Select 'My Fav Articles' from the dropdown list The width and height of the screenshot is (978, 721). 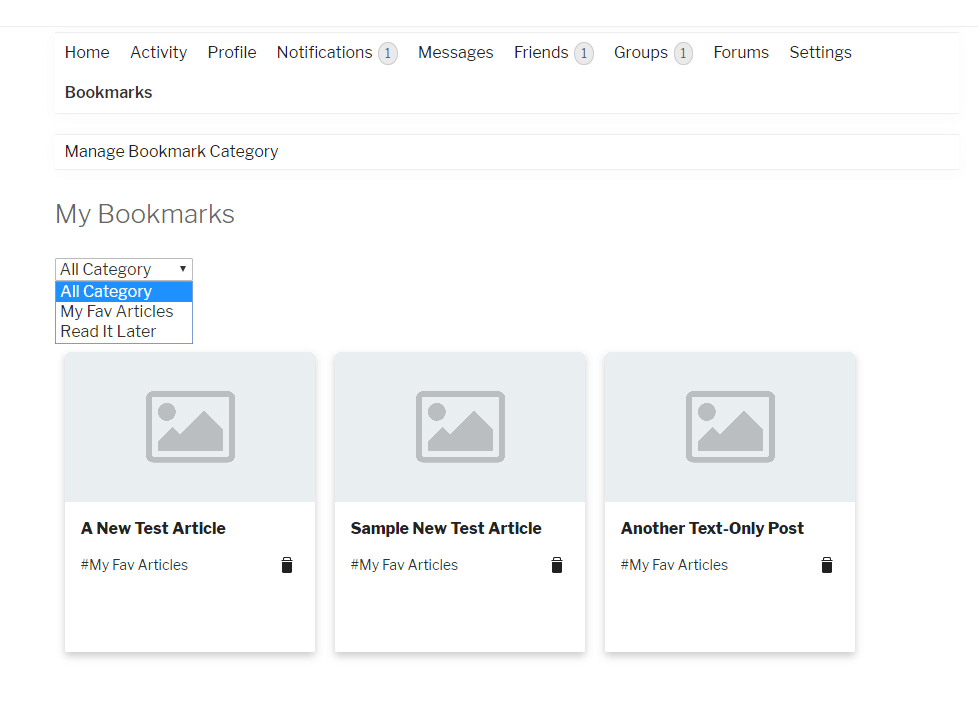tap(117, 311)
